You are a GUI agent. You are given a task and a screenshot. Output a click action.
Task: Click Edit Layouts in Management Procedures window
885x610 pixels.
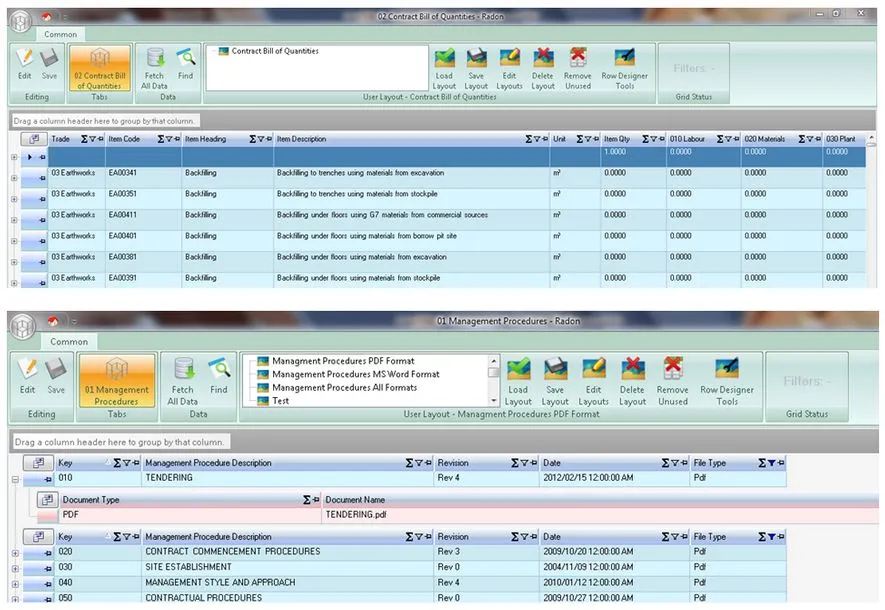[x=593, y=381]
